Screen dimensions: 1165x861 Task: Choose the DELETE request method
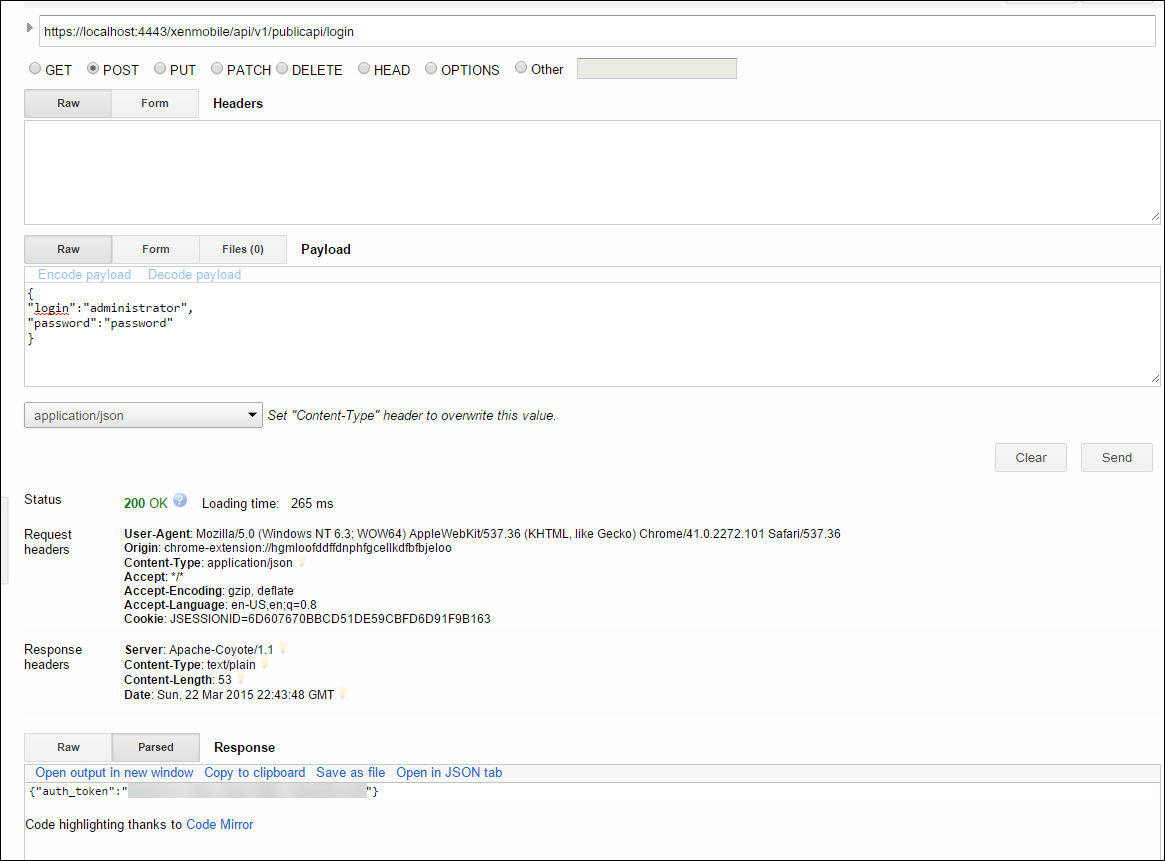(x=282, y=70)
